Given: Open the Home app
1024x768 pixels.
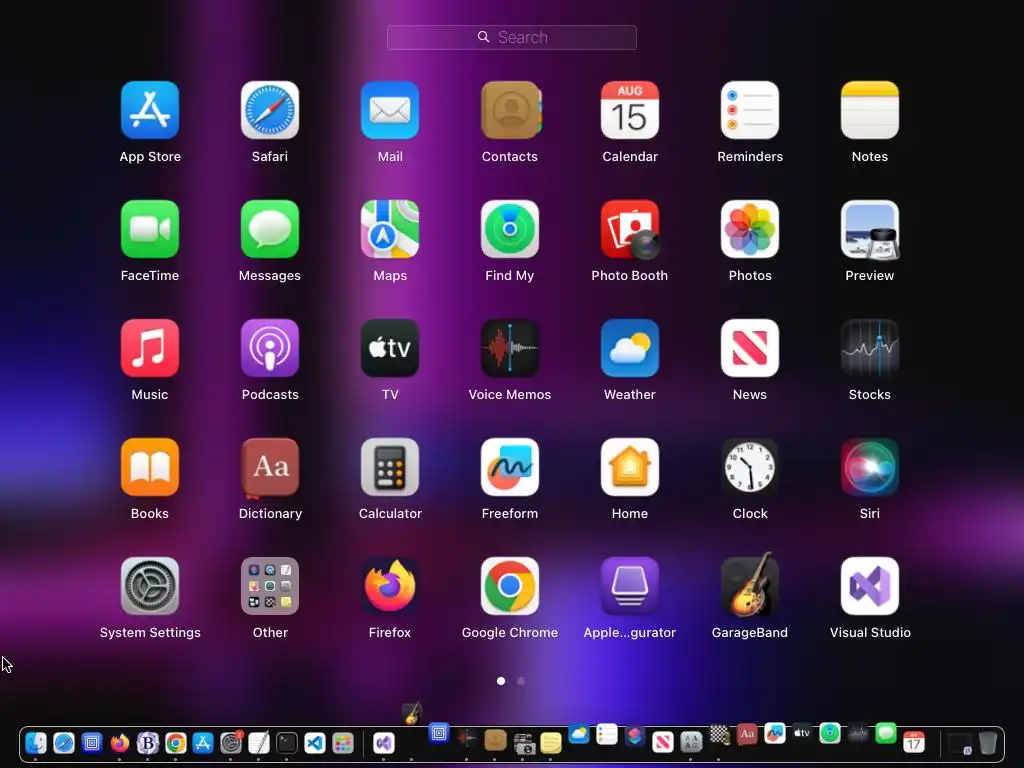Looking at the screenshot, I should click(x=630, y=467).
